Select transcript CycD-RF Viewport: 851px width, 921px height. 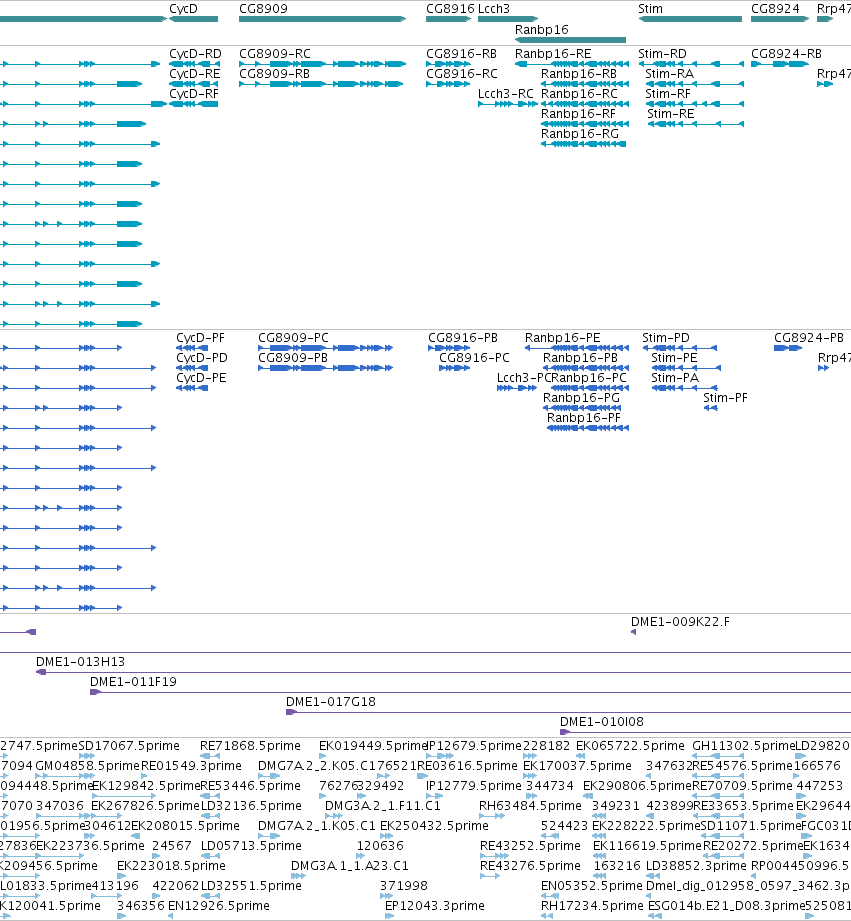click(194, 93)
